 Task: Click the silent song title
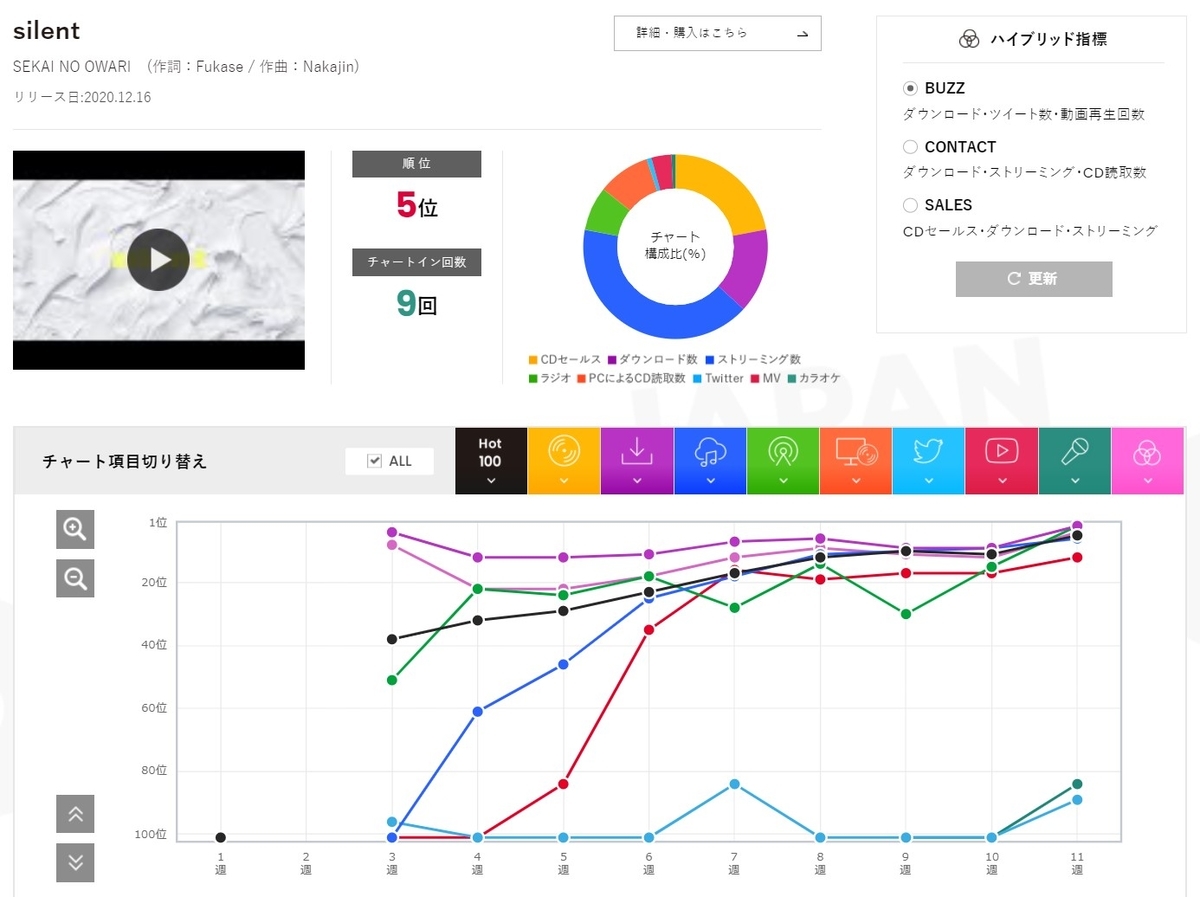[x=46, y=31]
